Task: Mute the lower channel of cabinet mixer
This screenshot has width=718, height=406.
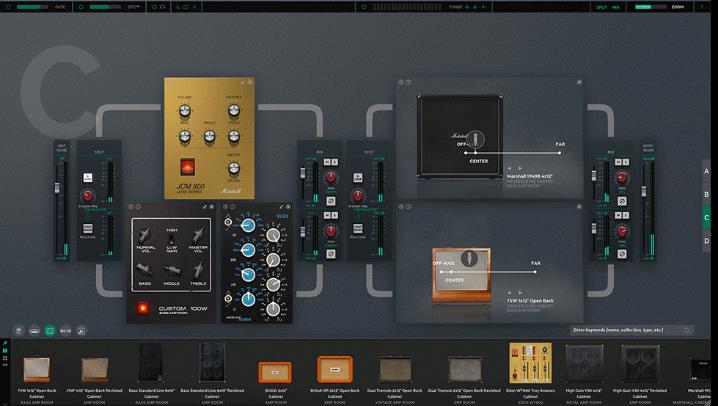Action: pyautogui.click(x=618, y=215)
